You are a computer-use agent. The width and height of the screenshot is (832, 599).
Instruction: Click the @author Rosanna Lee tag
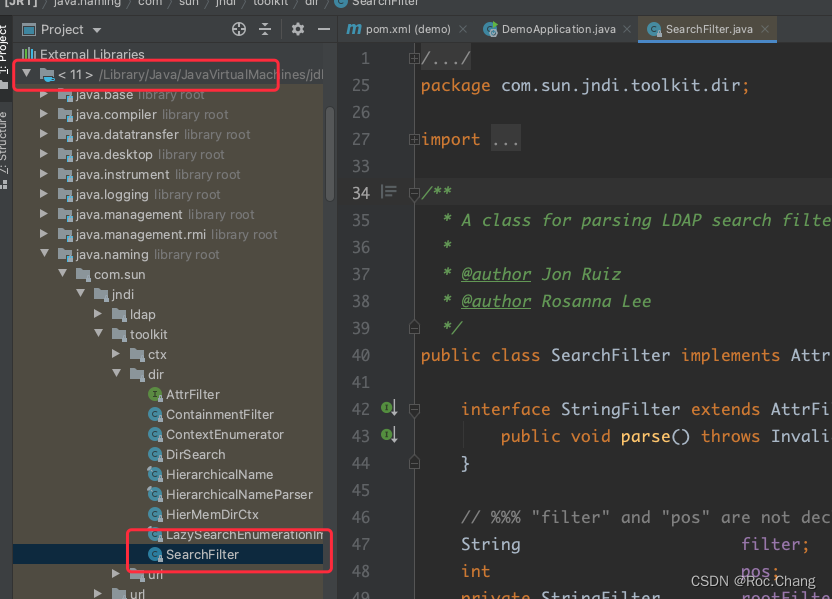point(556,301)
